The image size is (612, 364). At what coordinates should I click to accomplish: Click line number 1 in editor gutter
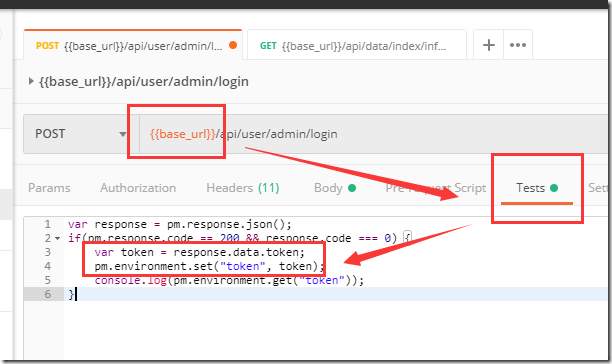[x=48, y=224]
